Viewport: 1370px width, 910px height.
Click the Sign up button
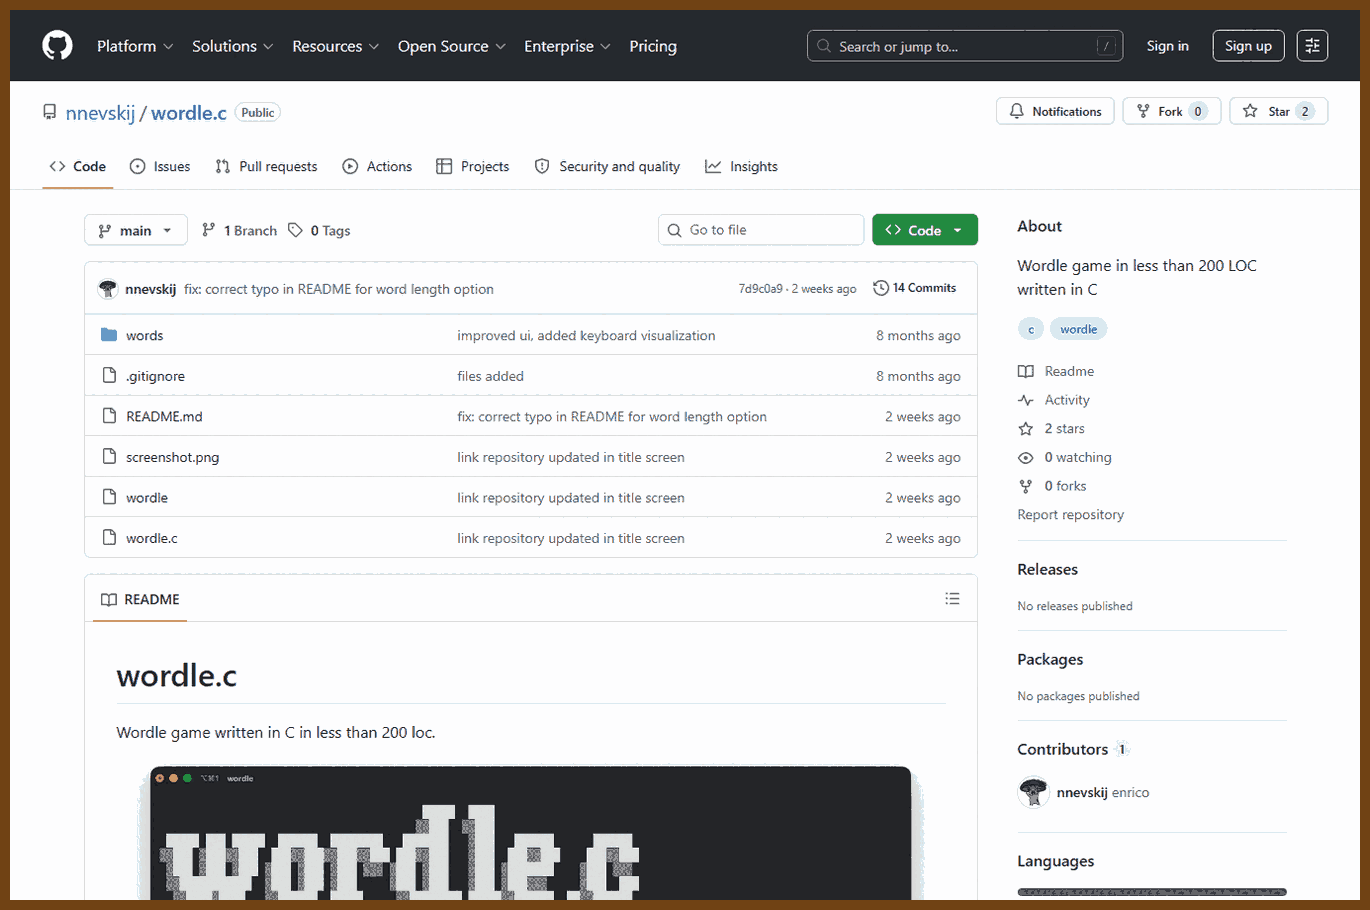1248,46
